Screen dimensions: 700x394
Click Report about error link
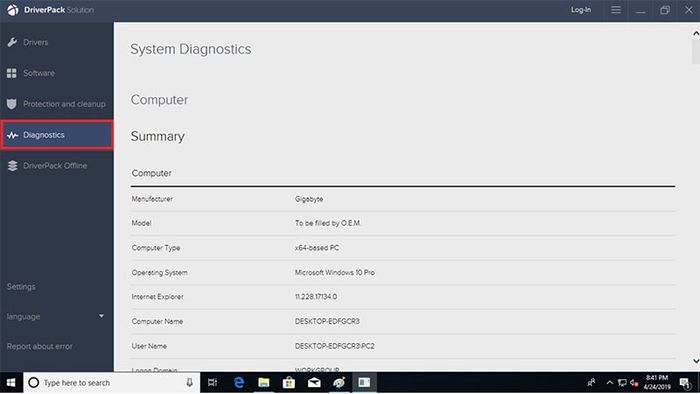39,346
